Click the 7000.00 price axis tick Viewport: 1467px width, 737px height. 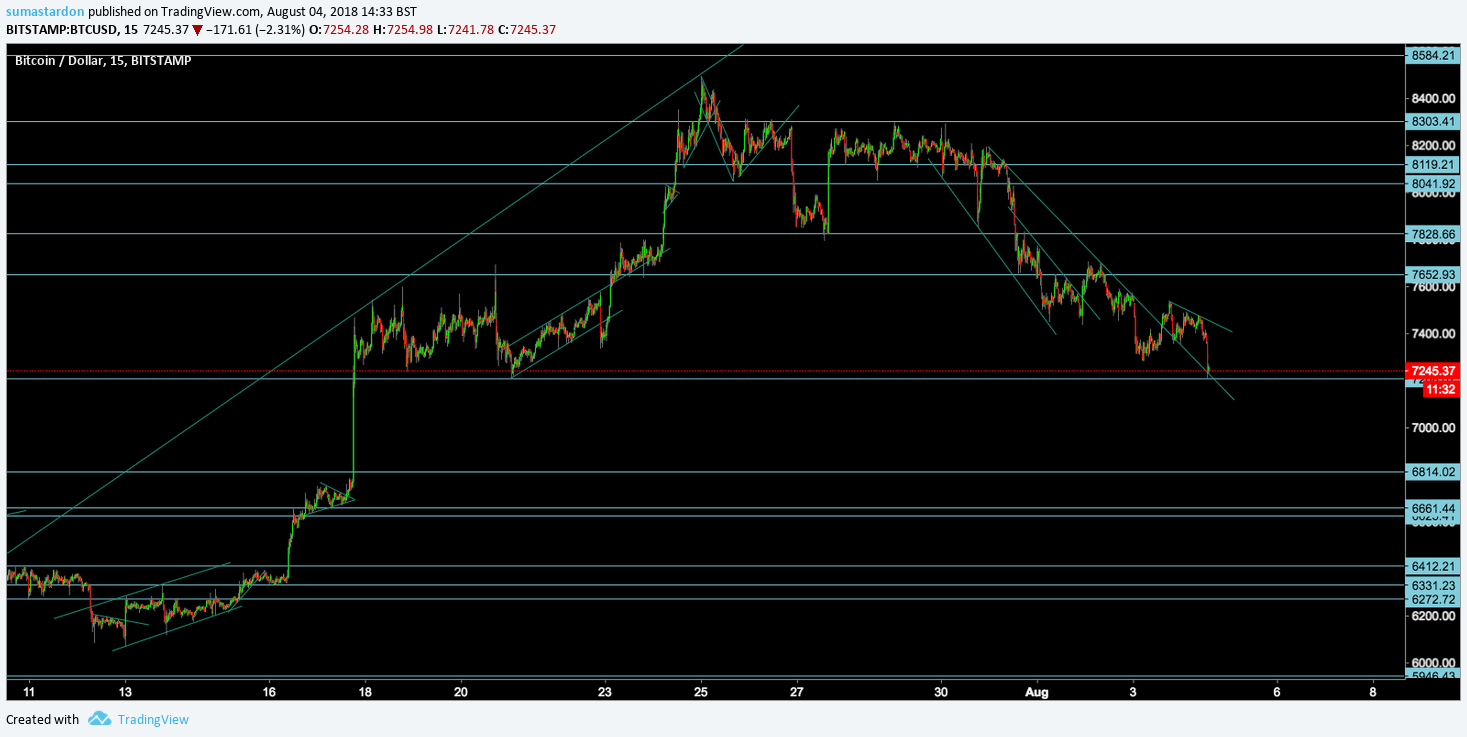(1432, 427)
